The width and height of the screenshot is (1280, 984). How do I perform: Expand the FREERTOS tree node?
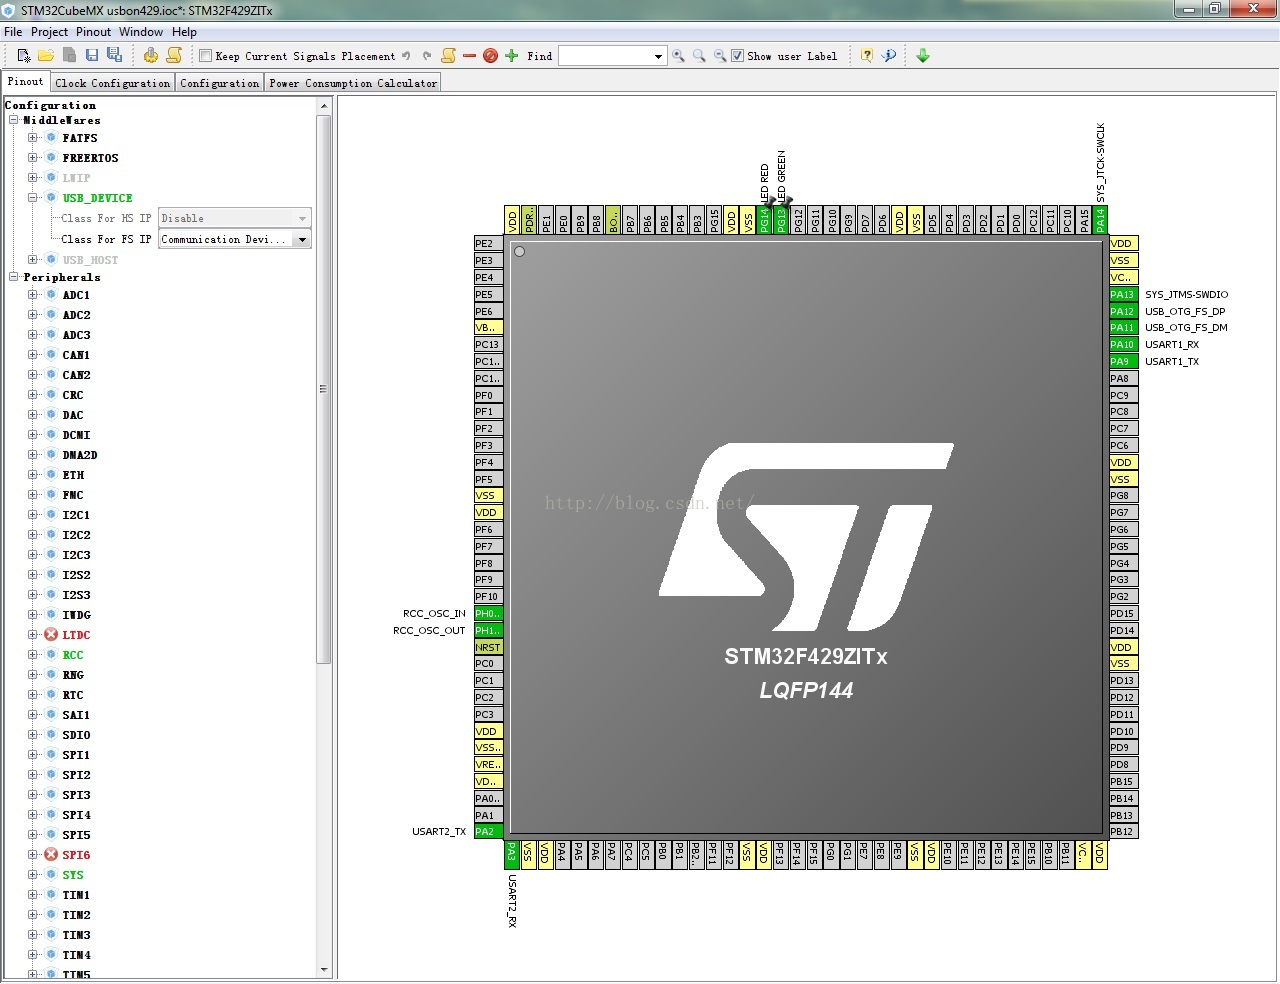point(33,158)
